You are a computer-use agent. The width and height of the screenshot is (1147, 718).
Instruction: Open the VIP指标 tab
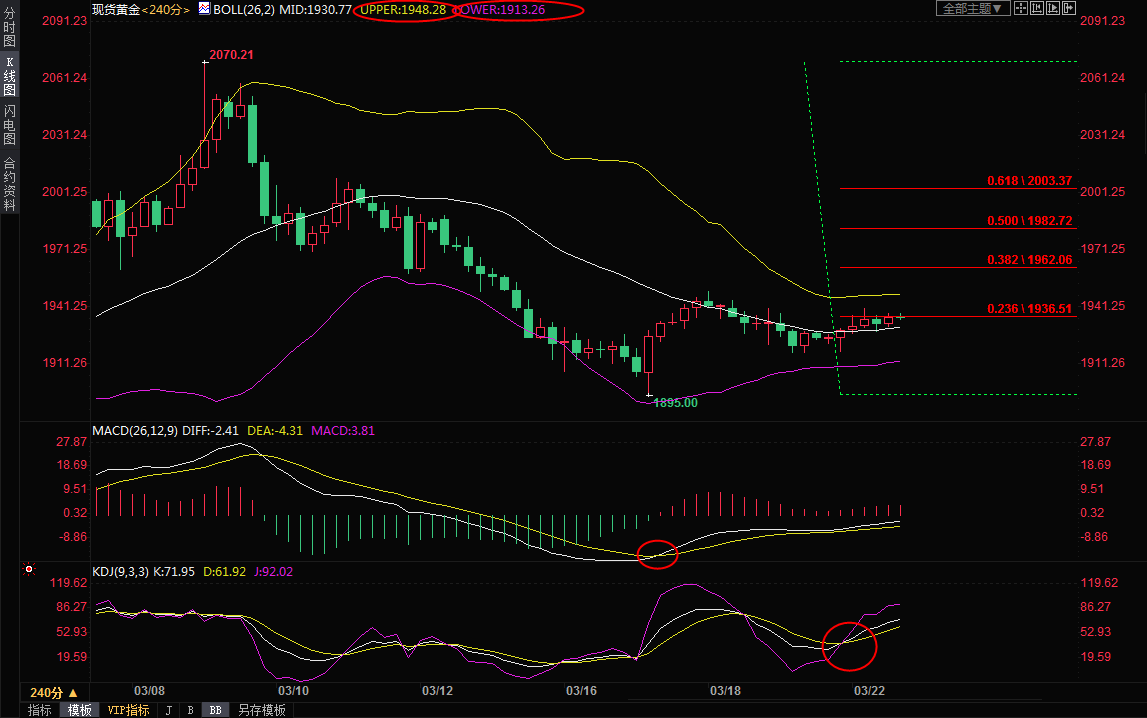coord(128,710)
